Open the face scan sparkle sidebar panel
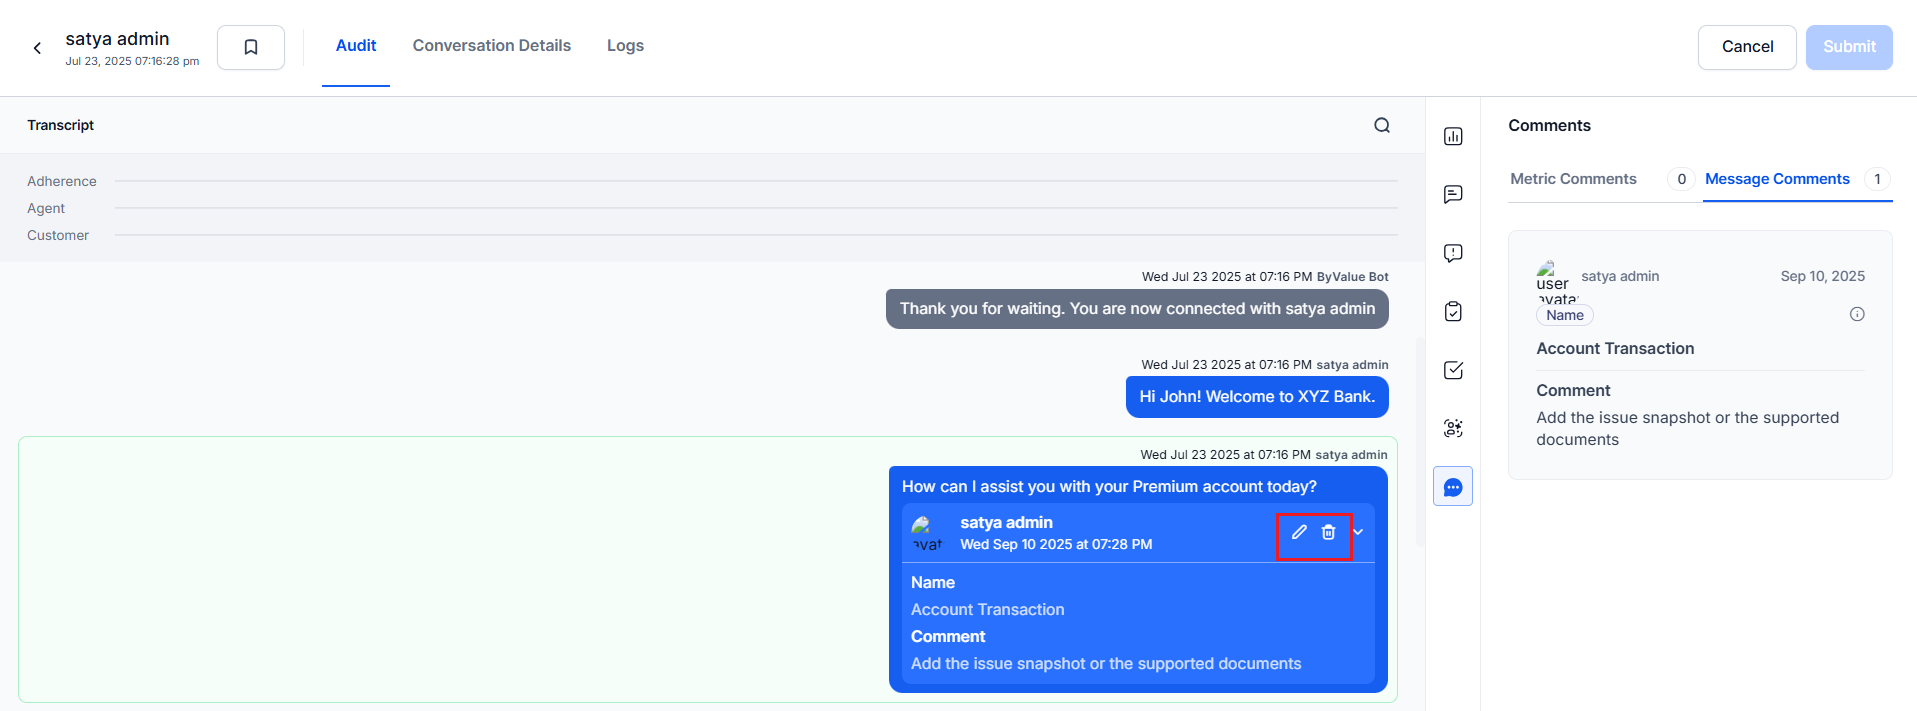 point(1453,428)
